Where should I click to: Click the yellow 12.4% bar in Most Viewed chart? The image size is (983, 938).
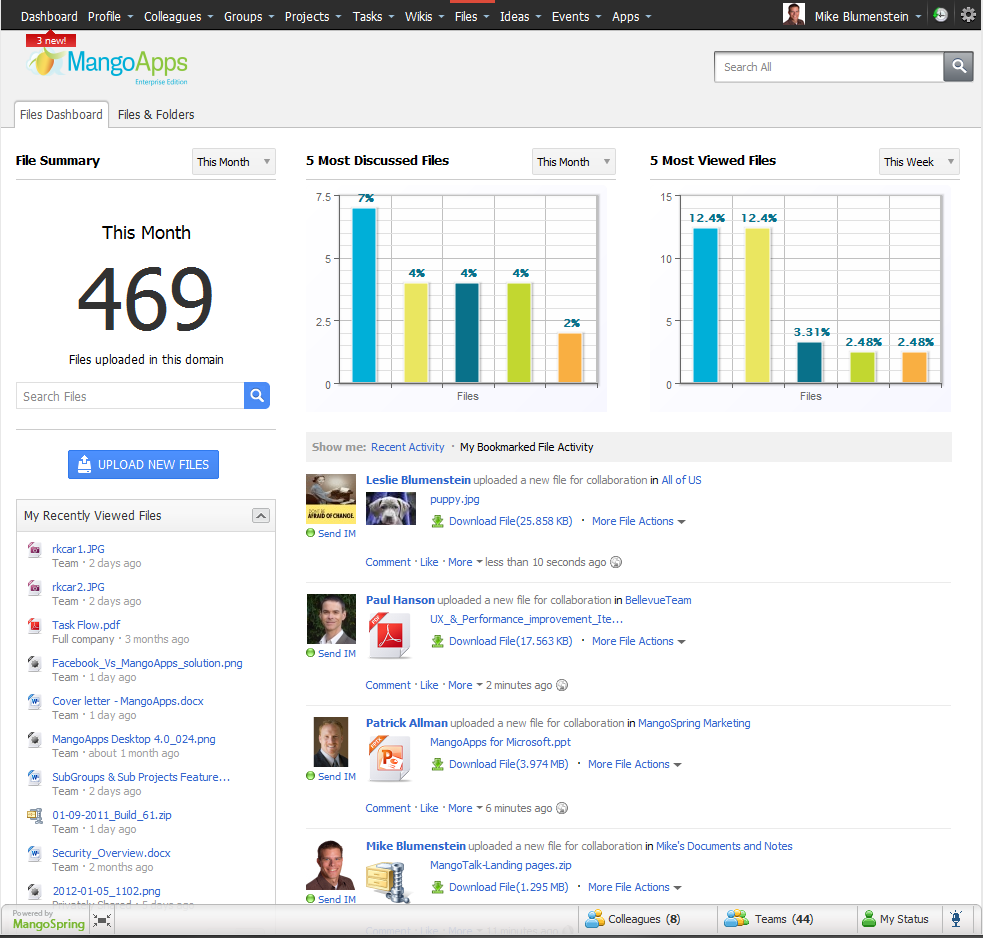point(757,305)
